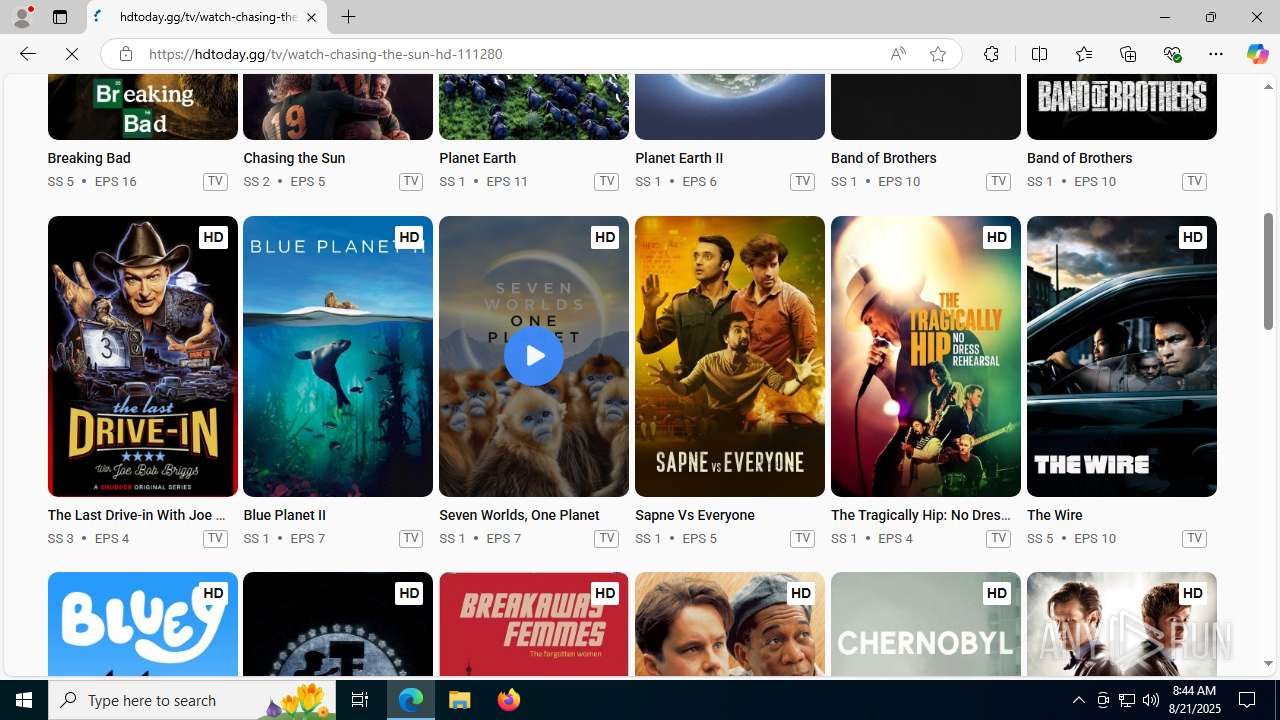
Task: Go back to the previous page
Action: coord(27,54)
